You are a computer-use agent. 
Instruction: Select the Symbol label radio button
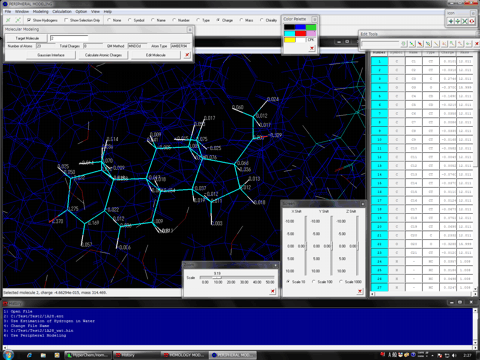130,20
